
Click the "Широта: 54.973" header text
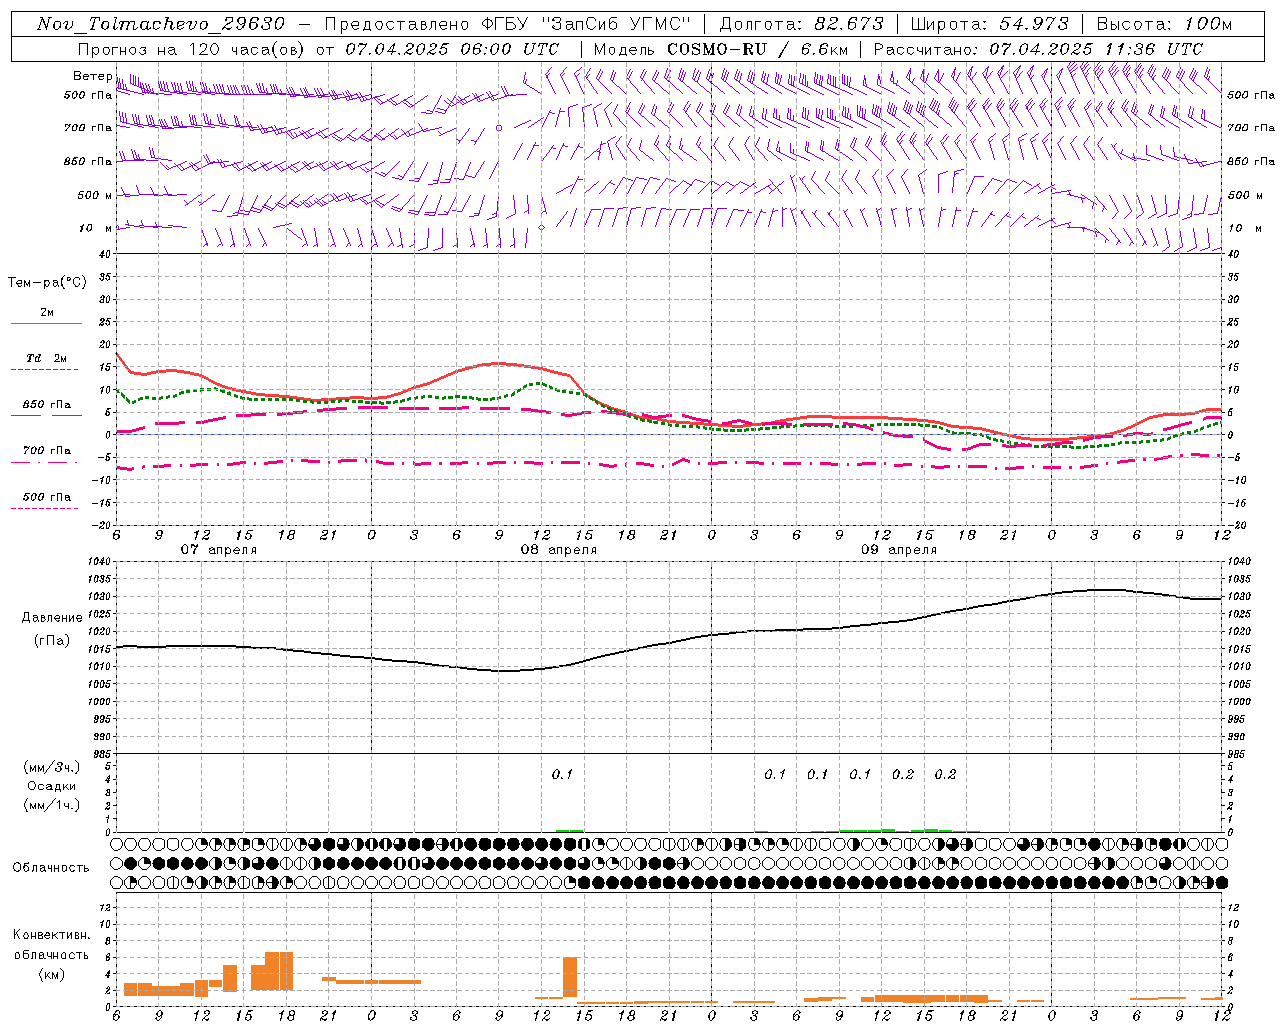[990, 24]
